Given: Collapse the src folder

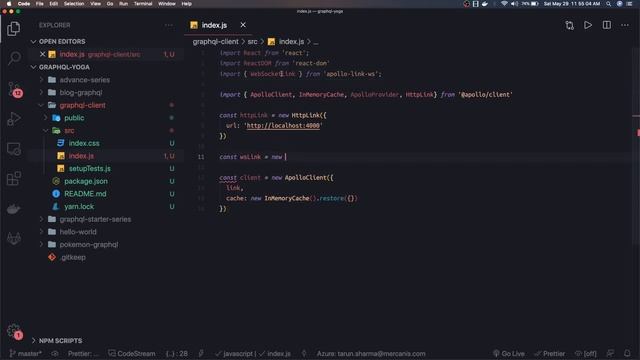Looking at the screenshot, I should [x=69, y=131].
